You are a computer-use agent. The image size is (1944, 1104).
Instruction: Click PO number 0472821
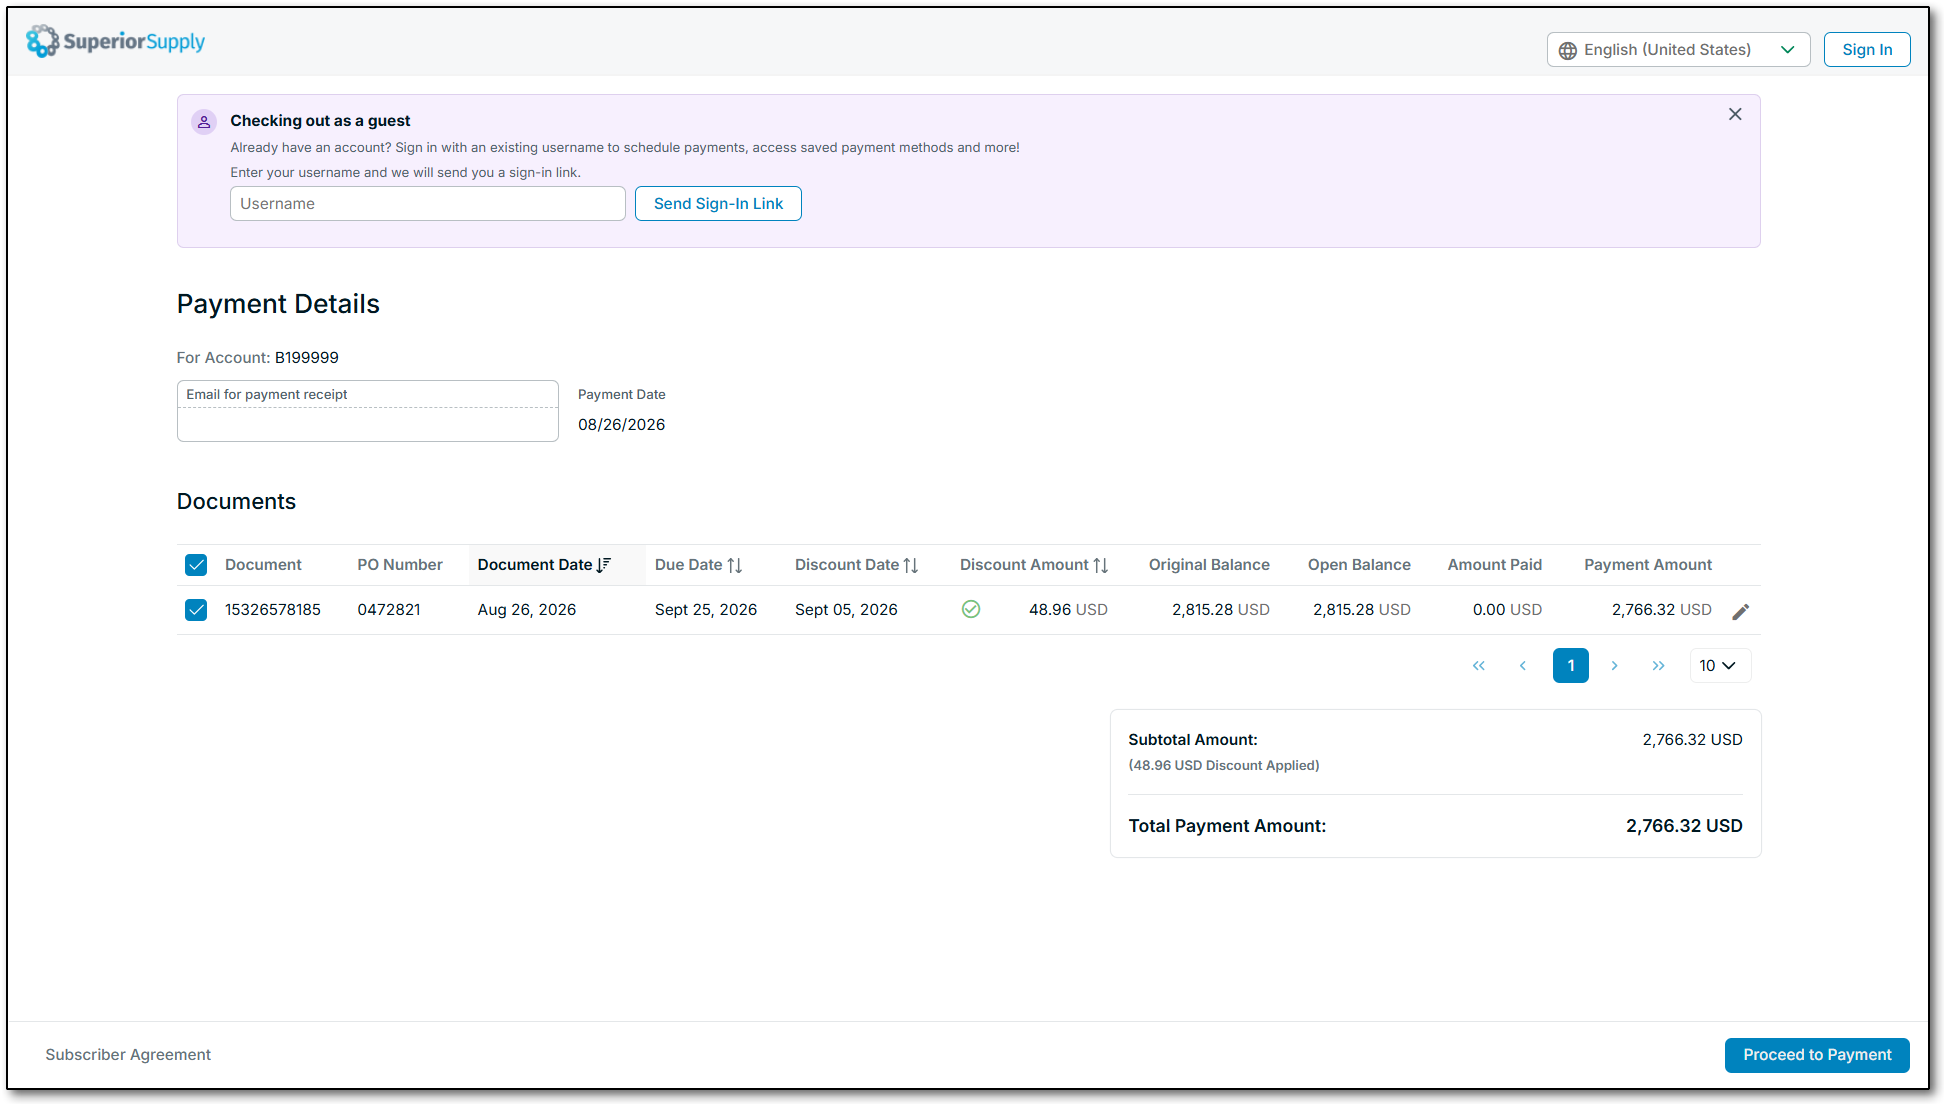pyautogui.click(x=389, y=610)
